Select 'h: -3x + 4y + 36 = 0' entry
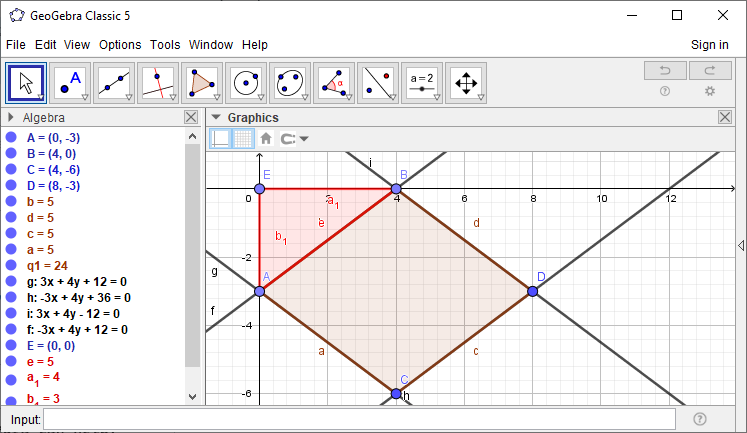 [x=79, y=298]
